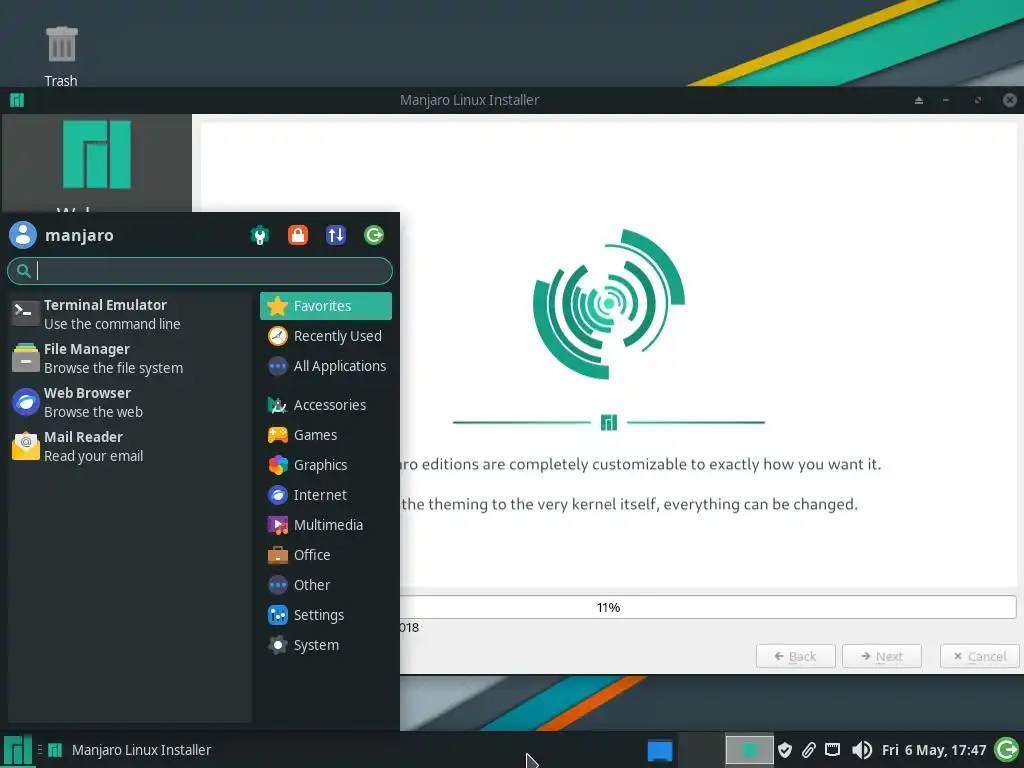Screen dimensions: 1024x768
Task: Open the Graphics category
Action: [326, 465]
